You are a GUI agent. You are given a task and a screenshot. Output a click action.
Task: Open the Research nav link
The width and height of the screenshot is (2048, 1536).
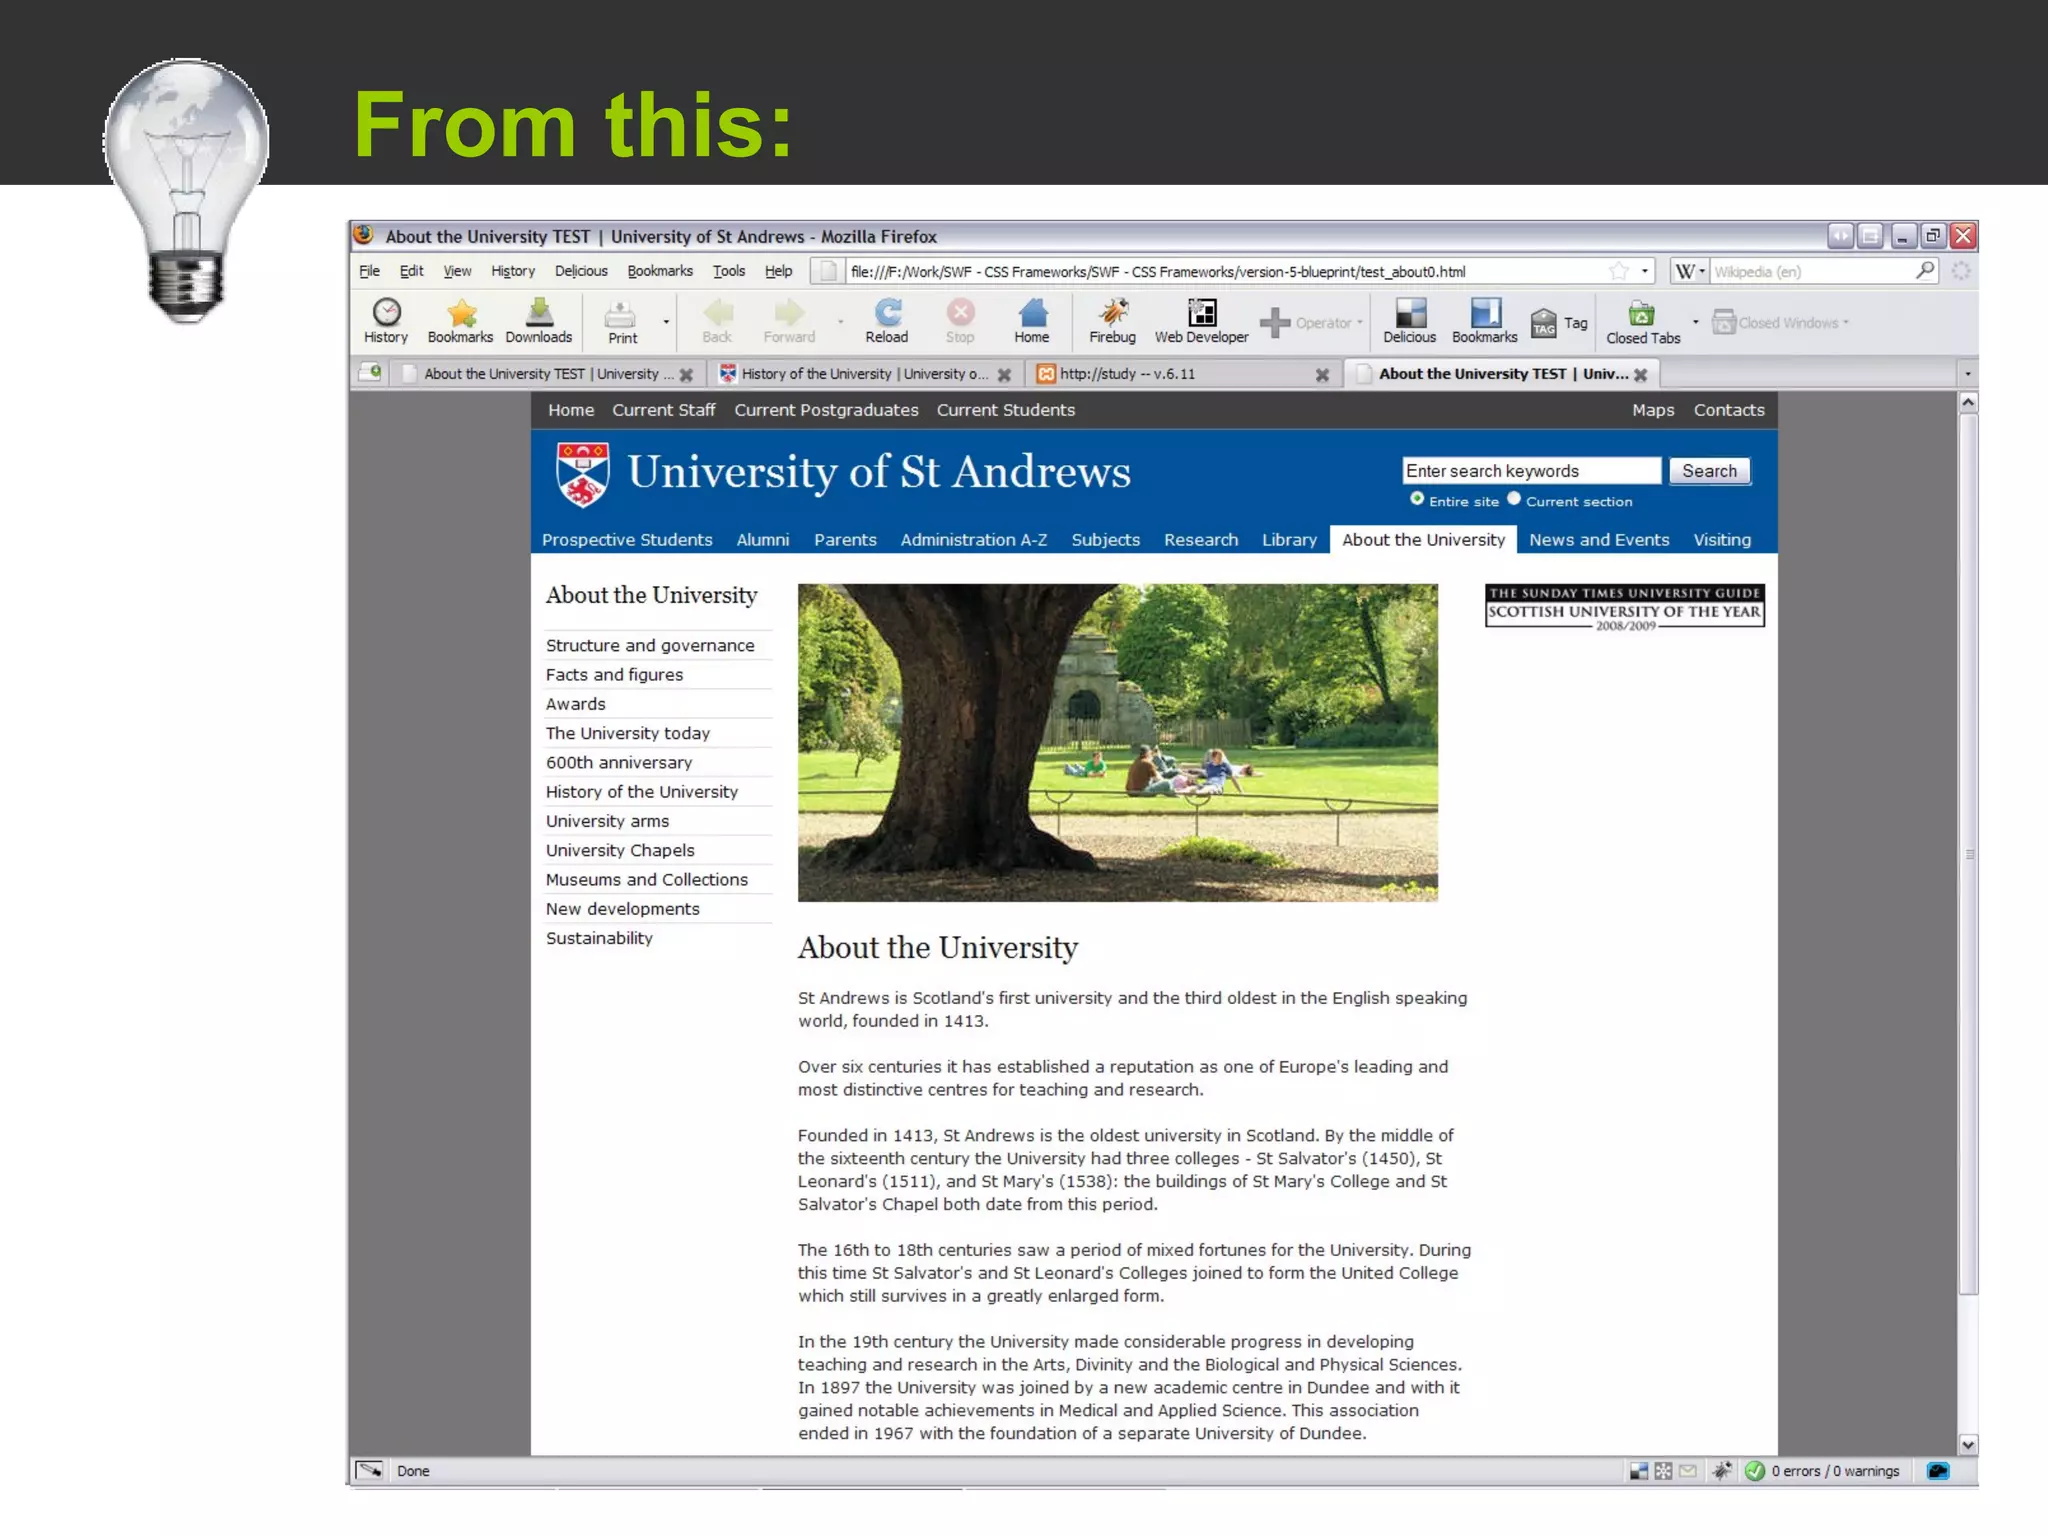[x=1201, y=540]
